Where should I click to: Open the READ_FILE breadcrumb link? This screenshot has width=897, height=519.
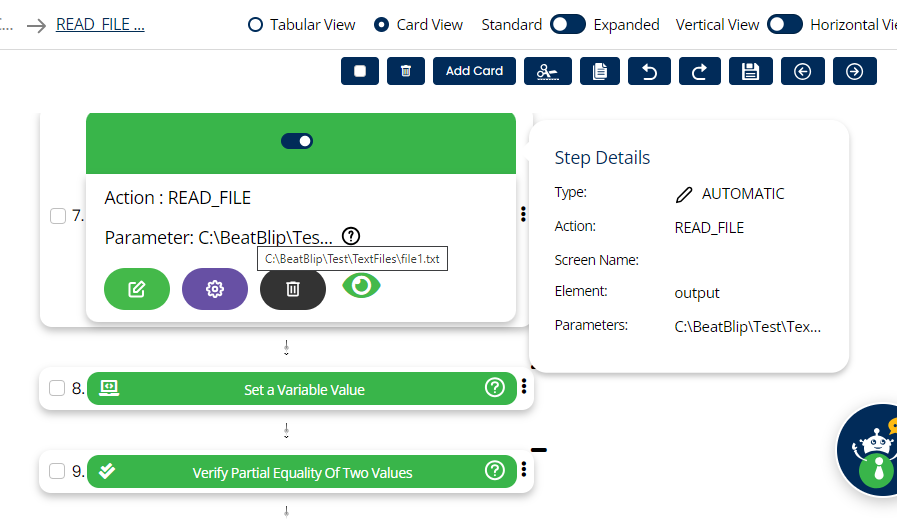coord(100,25)
